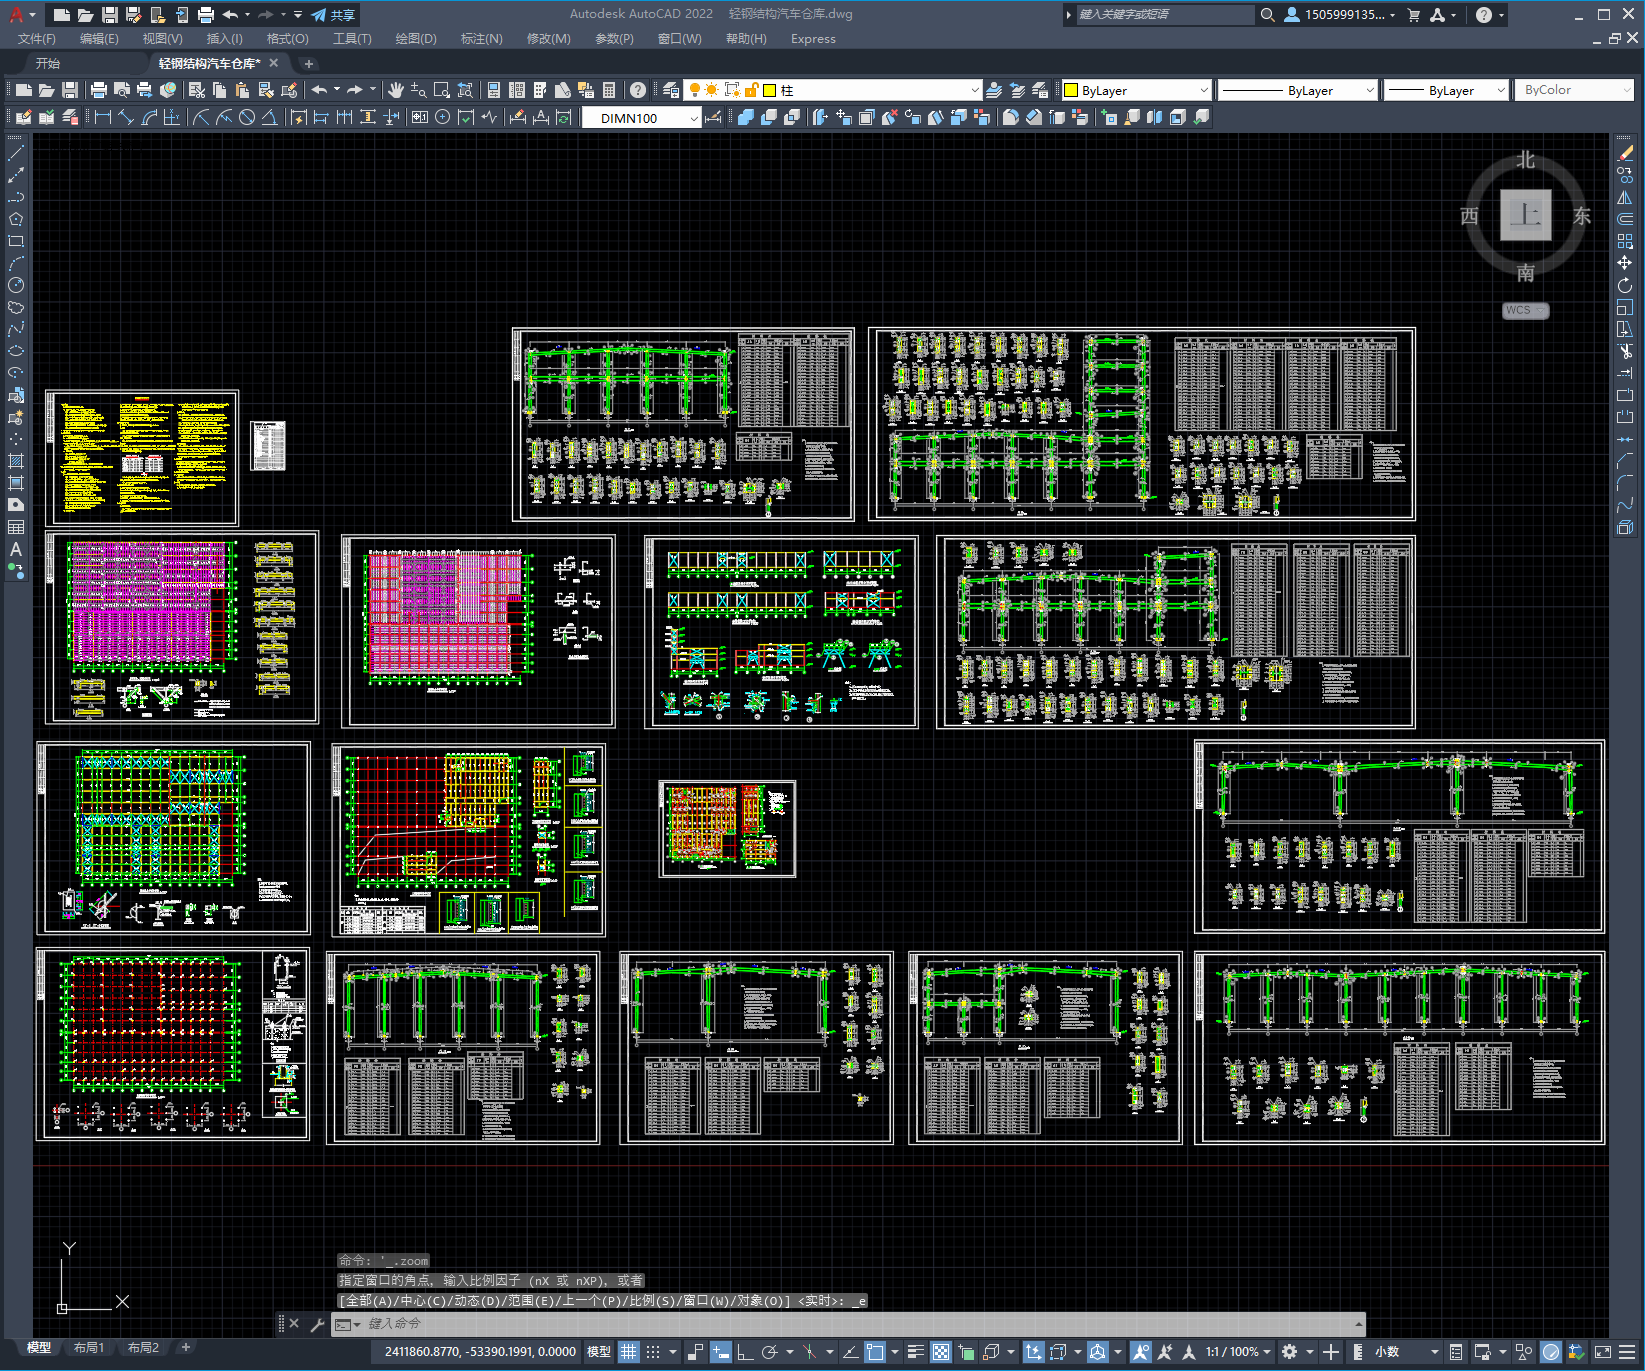Screen dimensions: 1645x1371
Task: Toggle dynamic UCS in status bar
Action: 1033,1352
